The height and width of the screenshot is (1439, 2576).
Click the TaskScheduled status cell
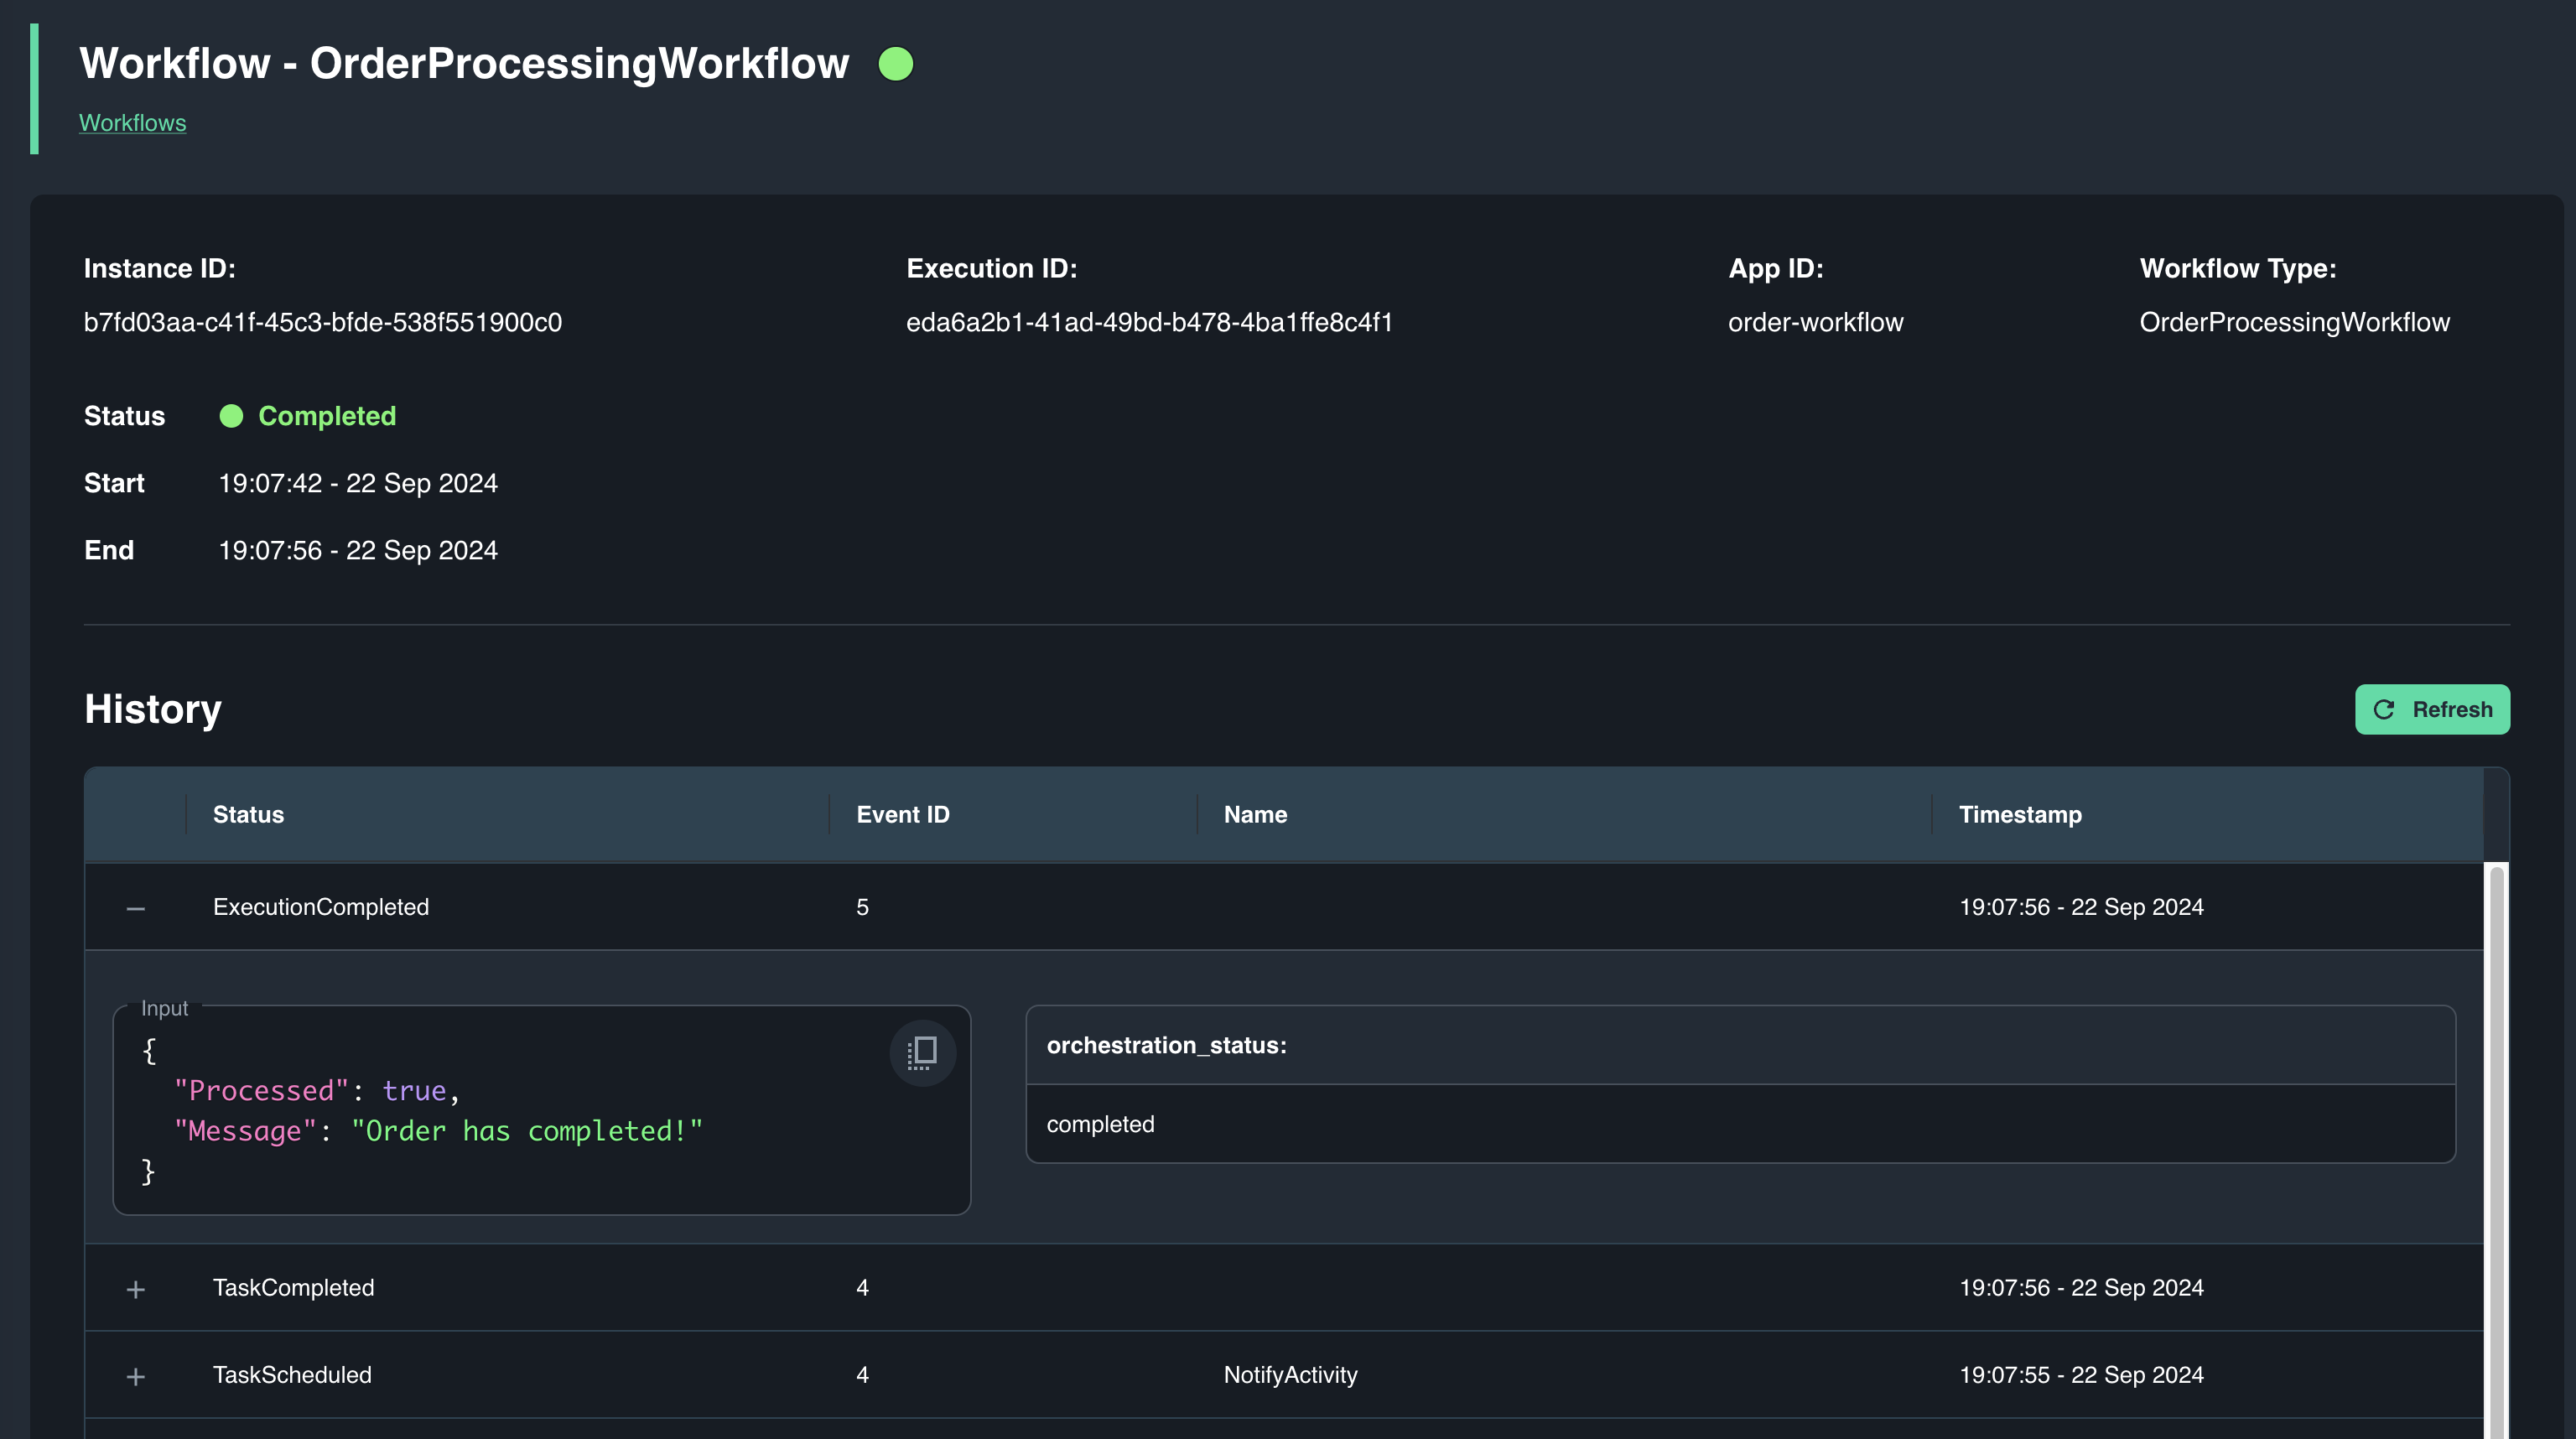(292, 1375)
